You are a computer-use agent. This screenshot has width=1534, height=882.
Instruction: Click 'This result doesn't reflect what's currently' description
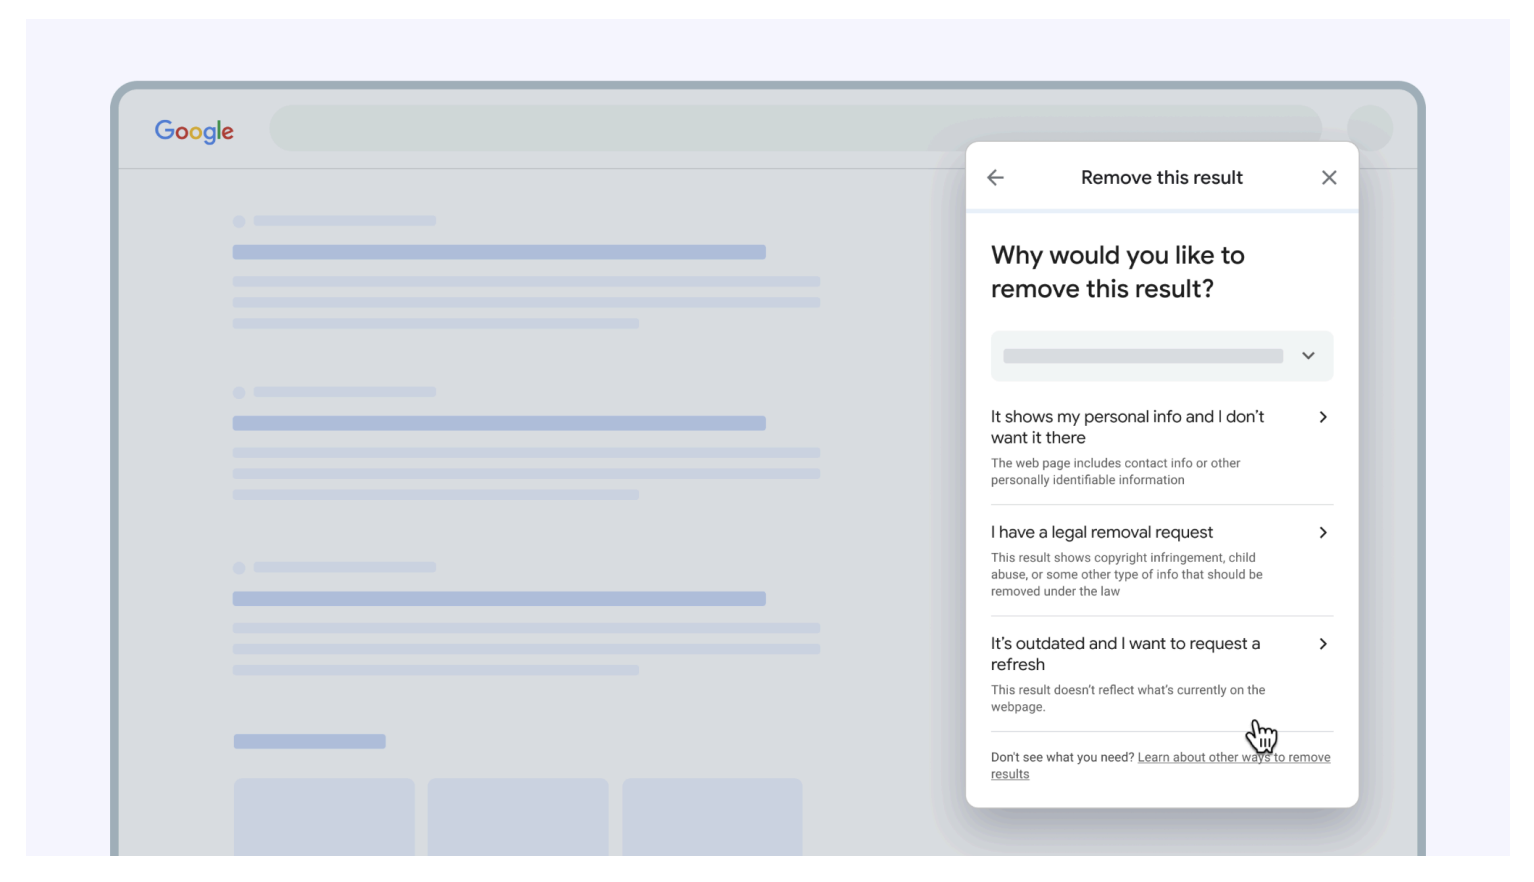point(1127,698)
